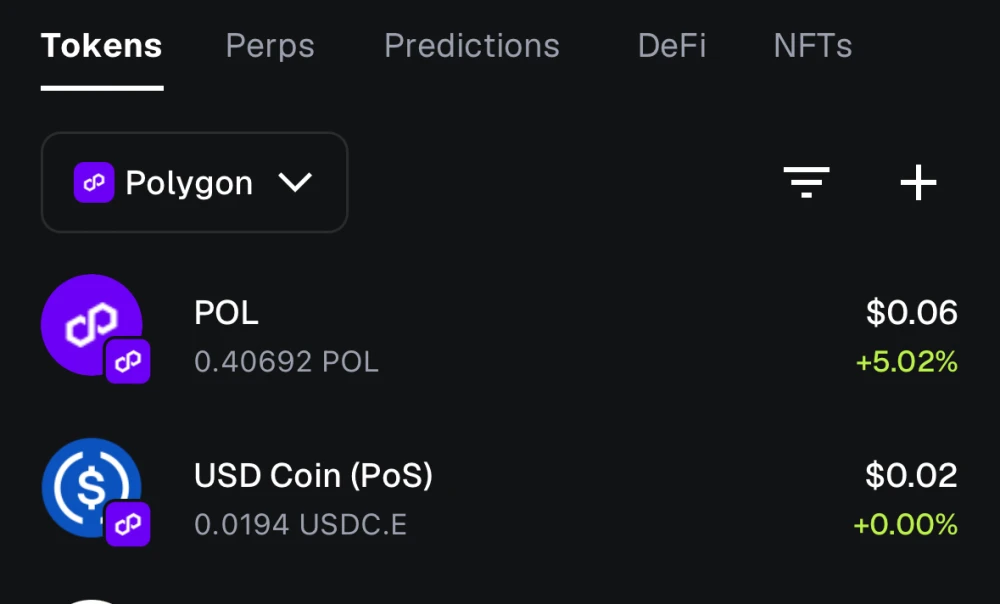Image resolution: width=1000 pixels, height=604 pixels.
Task: Select the NFTs tab
Action: pyautogui.click(x=813, y=46)
